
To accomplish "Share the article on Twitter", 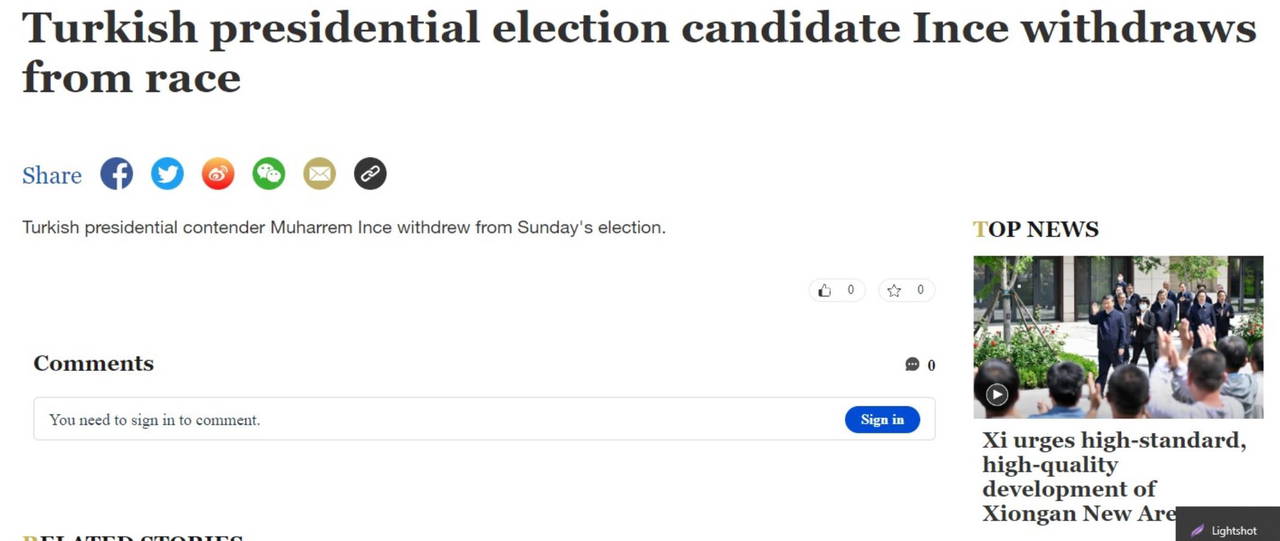I will pyautogui.click(x=167, y=174).
